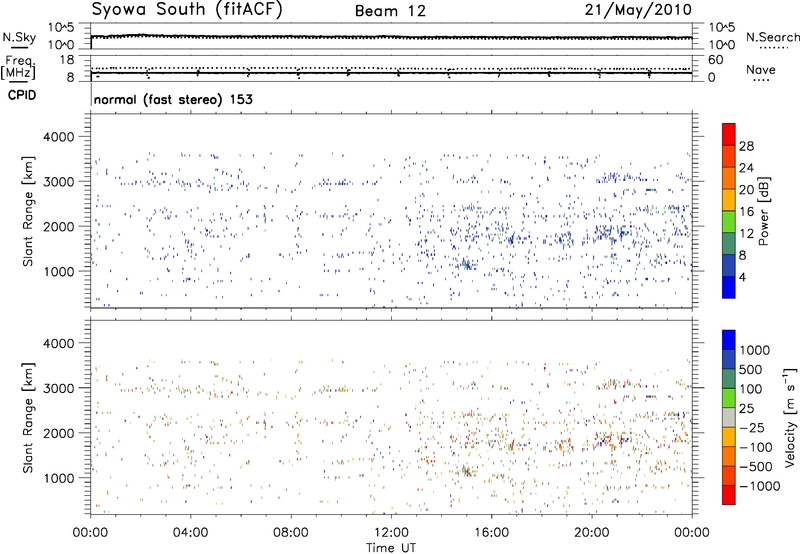Click the "Nave" legend label
Viewport: 800px width, 554px height.
761,70
